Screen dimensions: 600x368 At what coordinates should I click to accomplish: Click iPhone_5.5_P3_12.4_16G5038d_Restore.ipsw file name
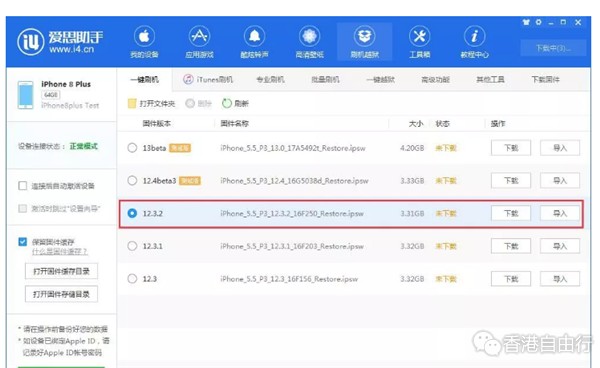pos(294,181)
